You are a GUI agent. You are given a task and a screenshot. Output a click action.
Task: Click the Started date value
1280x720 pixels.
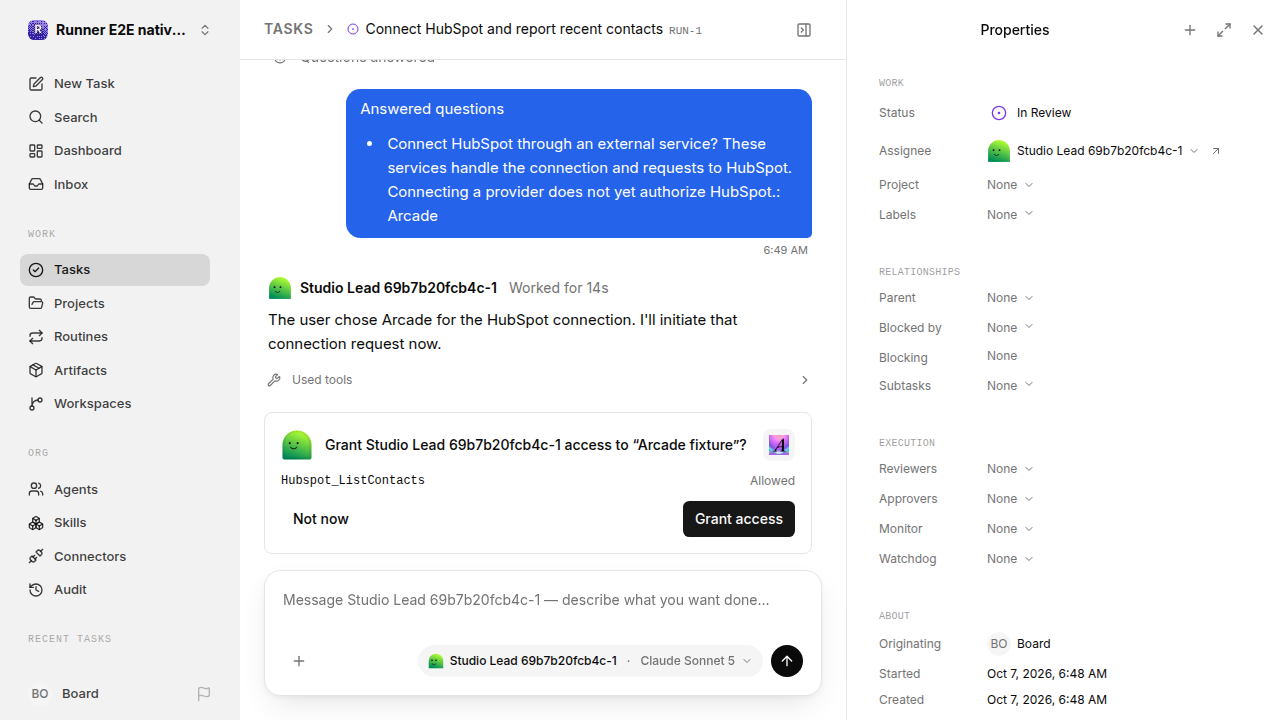pyautogui.click(x=1047, y=674)
